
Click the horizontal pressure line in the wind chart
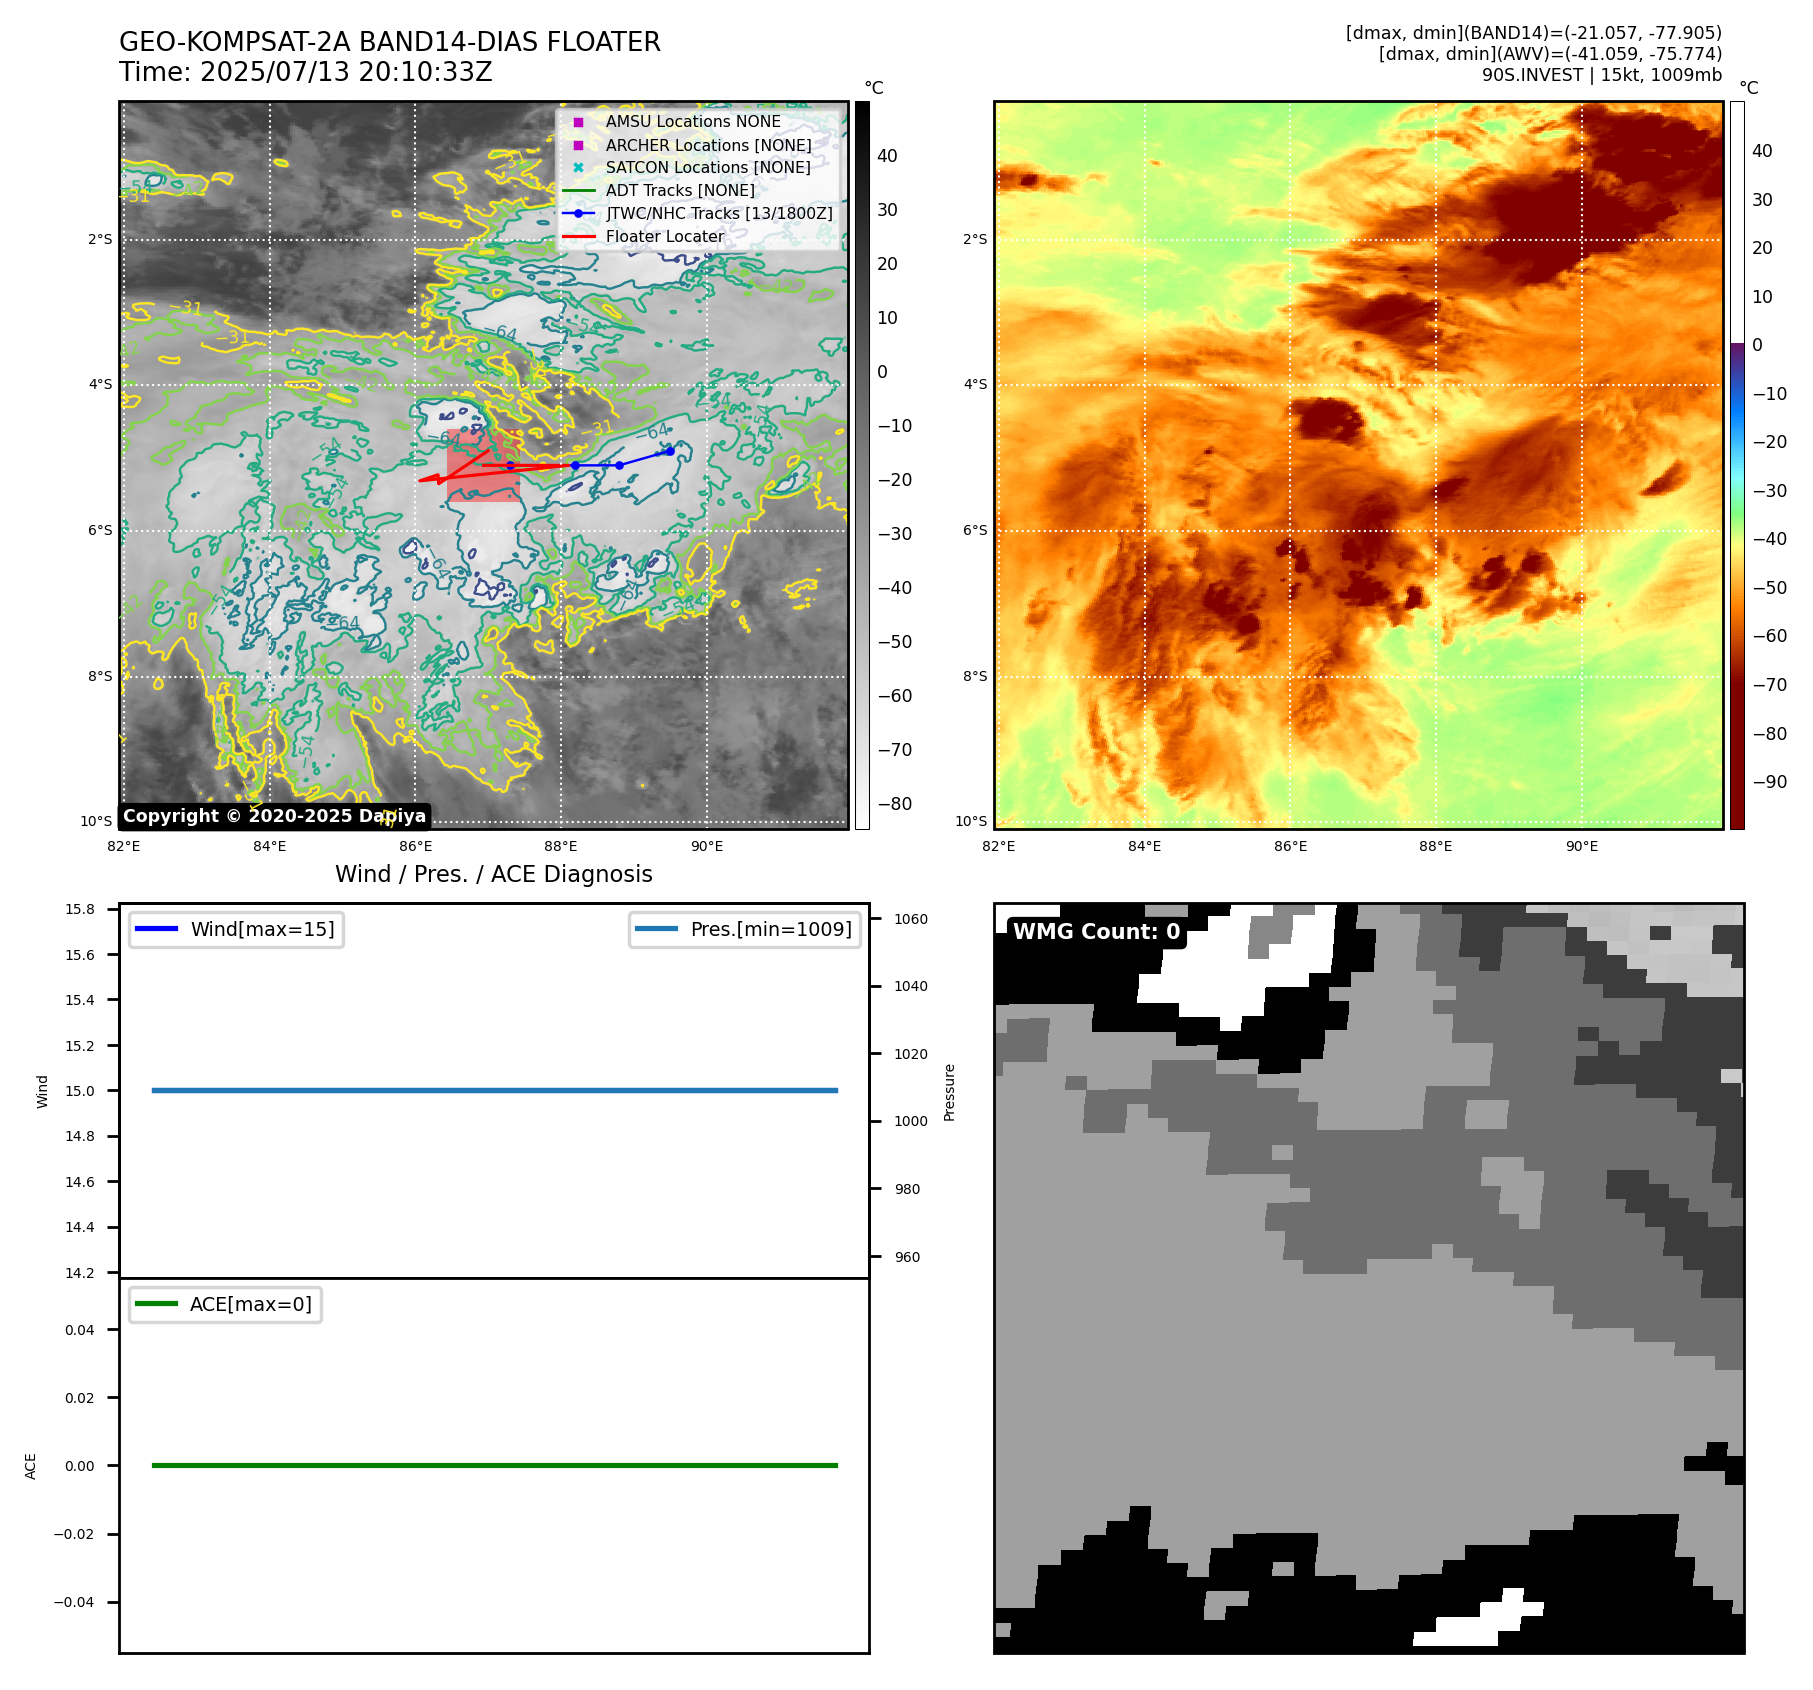(494, 1090)
